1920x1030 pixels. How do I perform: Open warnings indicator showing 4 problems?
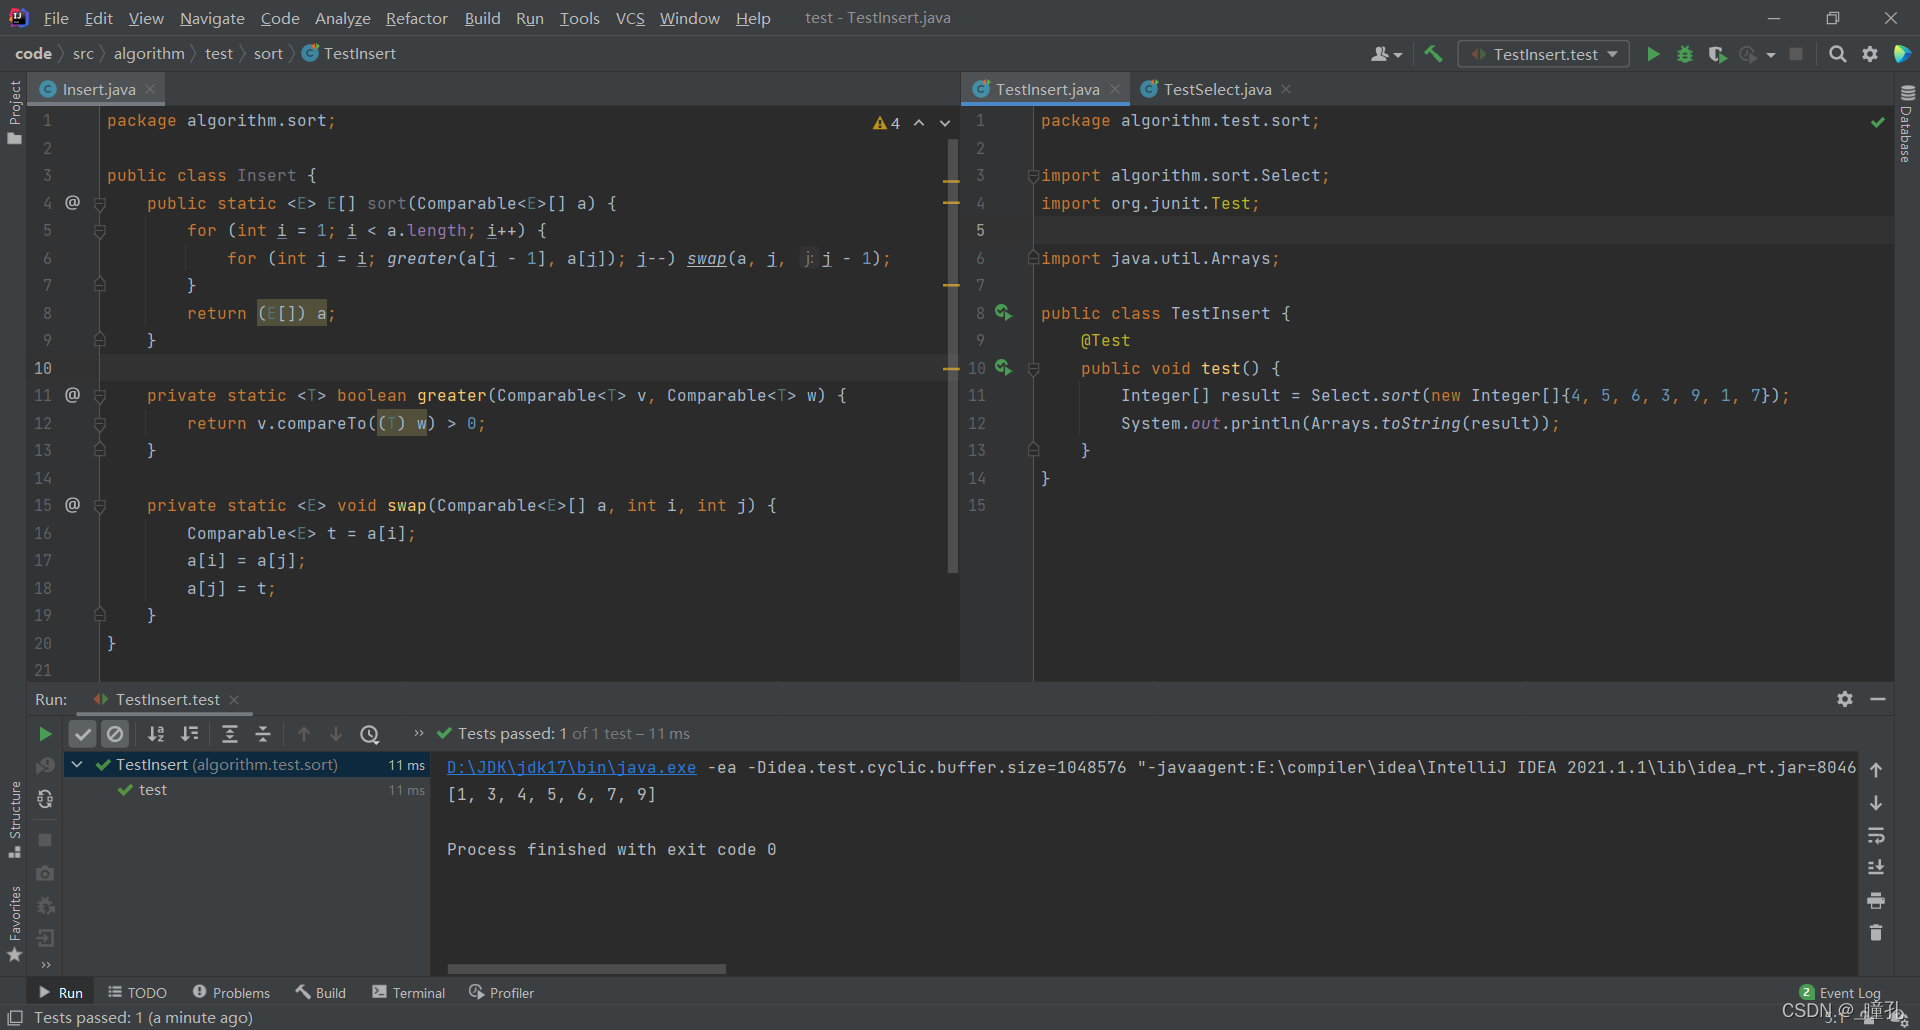tap(886, 123)
